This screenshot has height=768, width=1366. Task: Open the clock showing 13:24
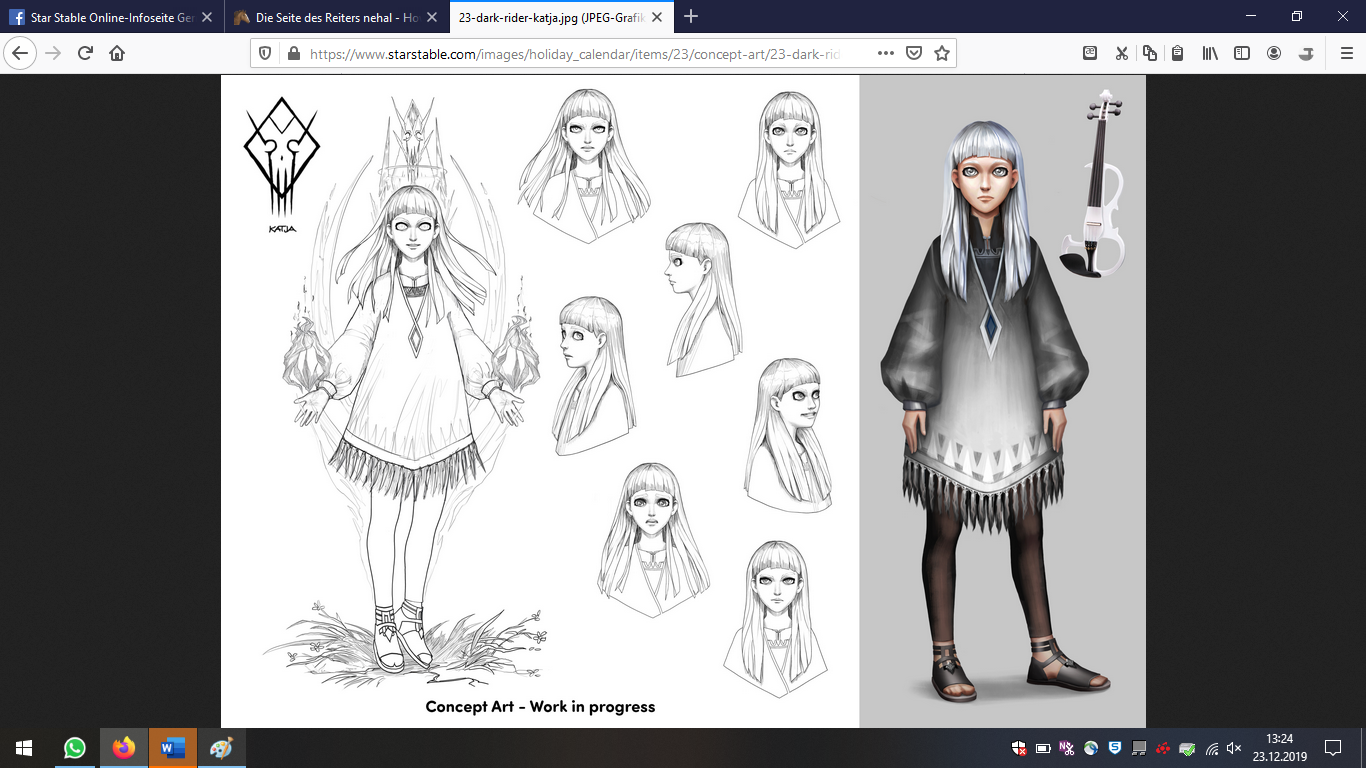[x=1280, y=748]
